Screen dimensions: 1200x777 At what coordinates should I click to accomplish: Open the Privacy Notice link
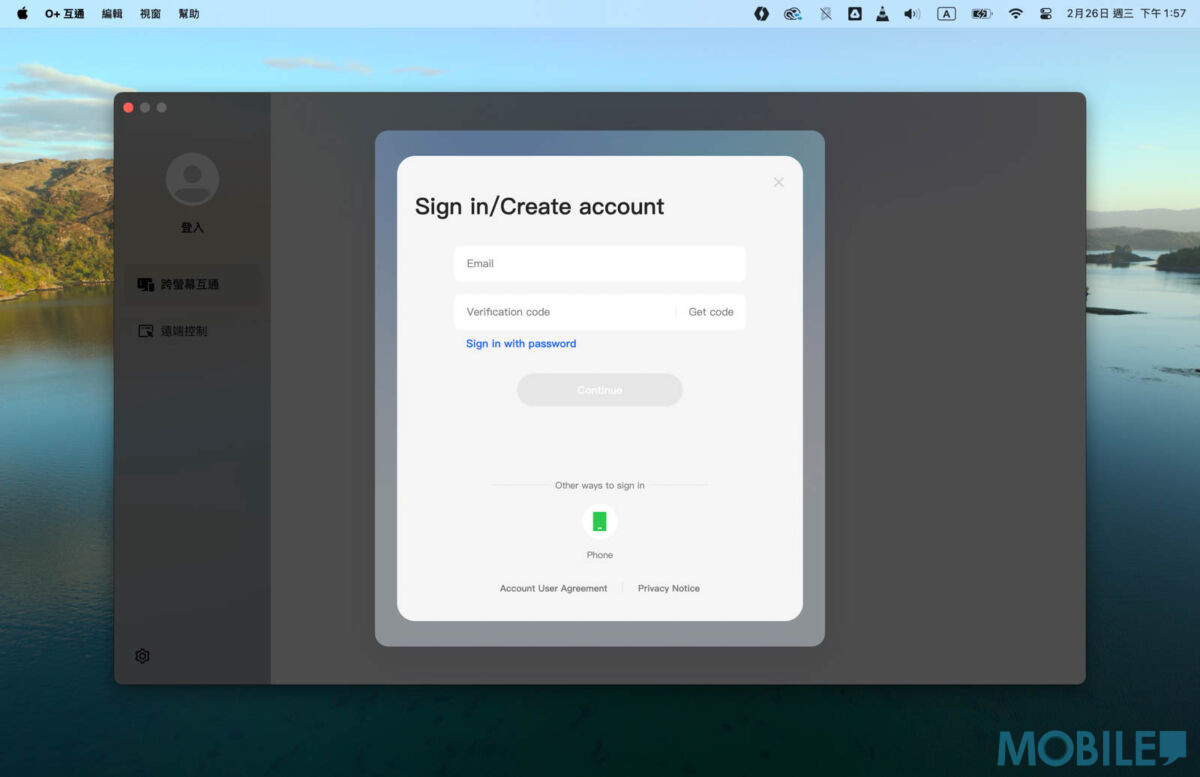[668, 588]
